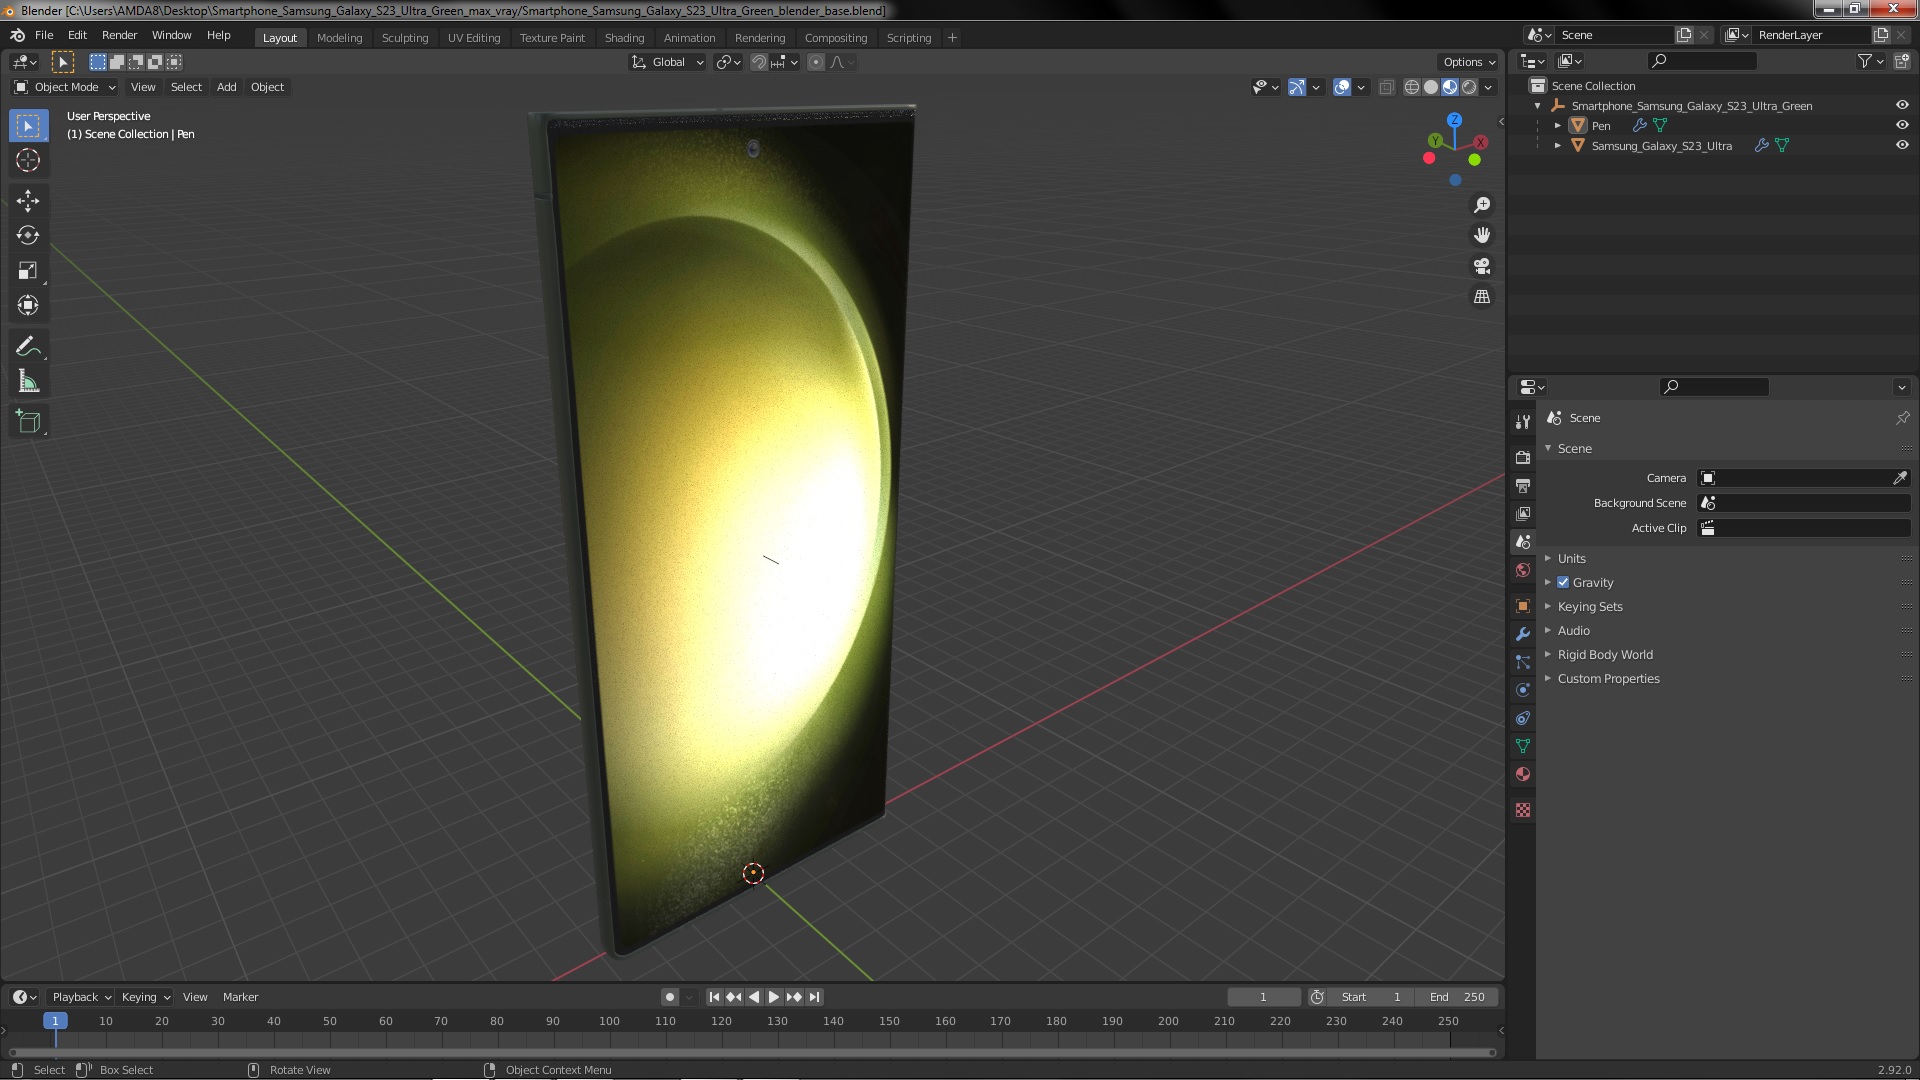Activate the Select Box tool
This screenshot has width=1920, height=1080.
[28, 125]
